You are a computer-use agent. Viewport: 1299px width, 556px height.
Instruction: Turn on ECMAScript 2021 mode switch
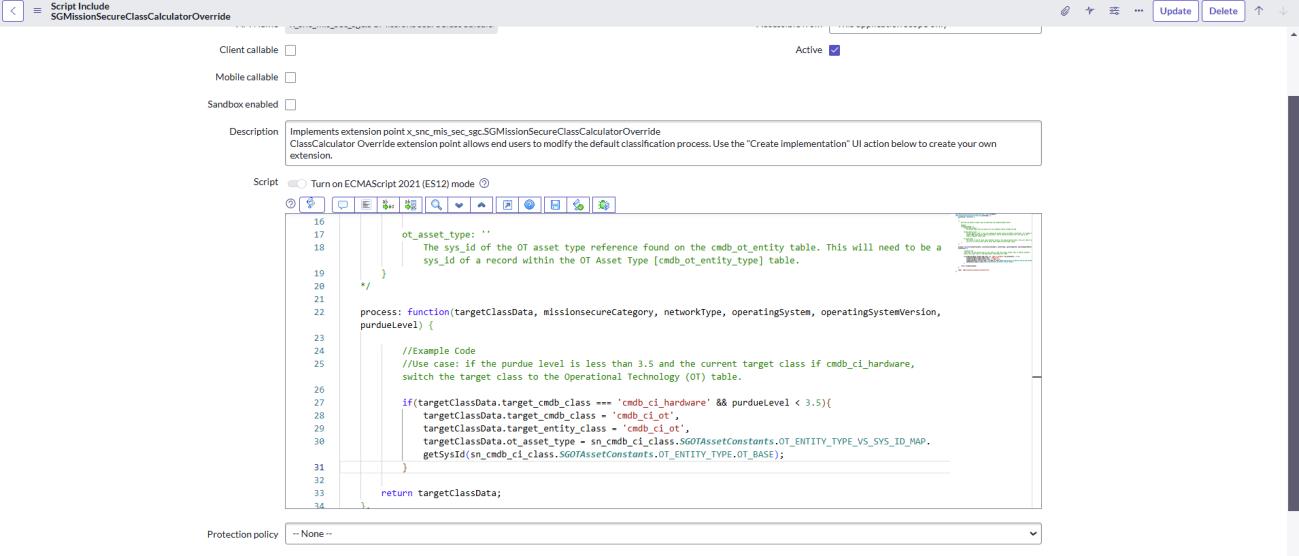coord(297,183)
